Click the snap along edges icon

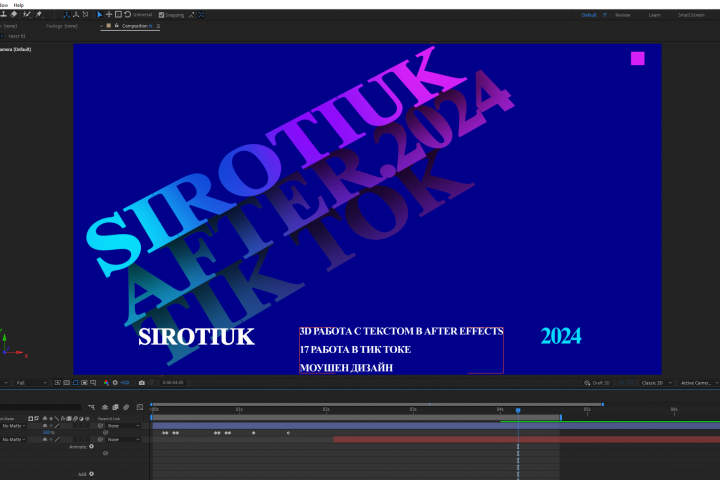point(191,15)
